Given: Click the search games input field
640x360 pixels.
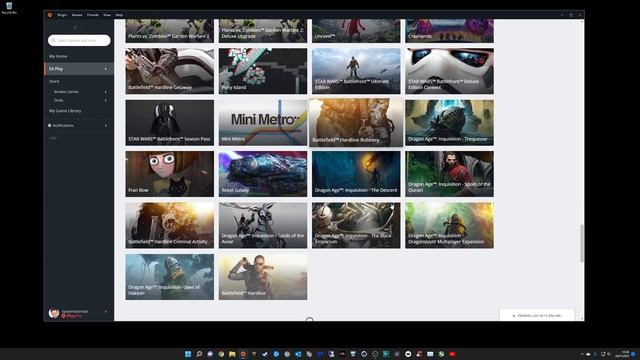Looking at the screenshot, I should coord(79,40).
